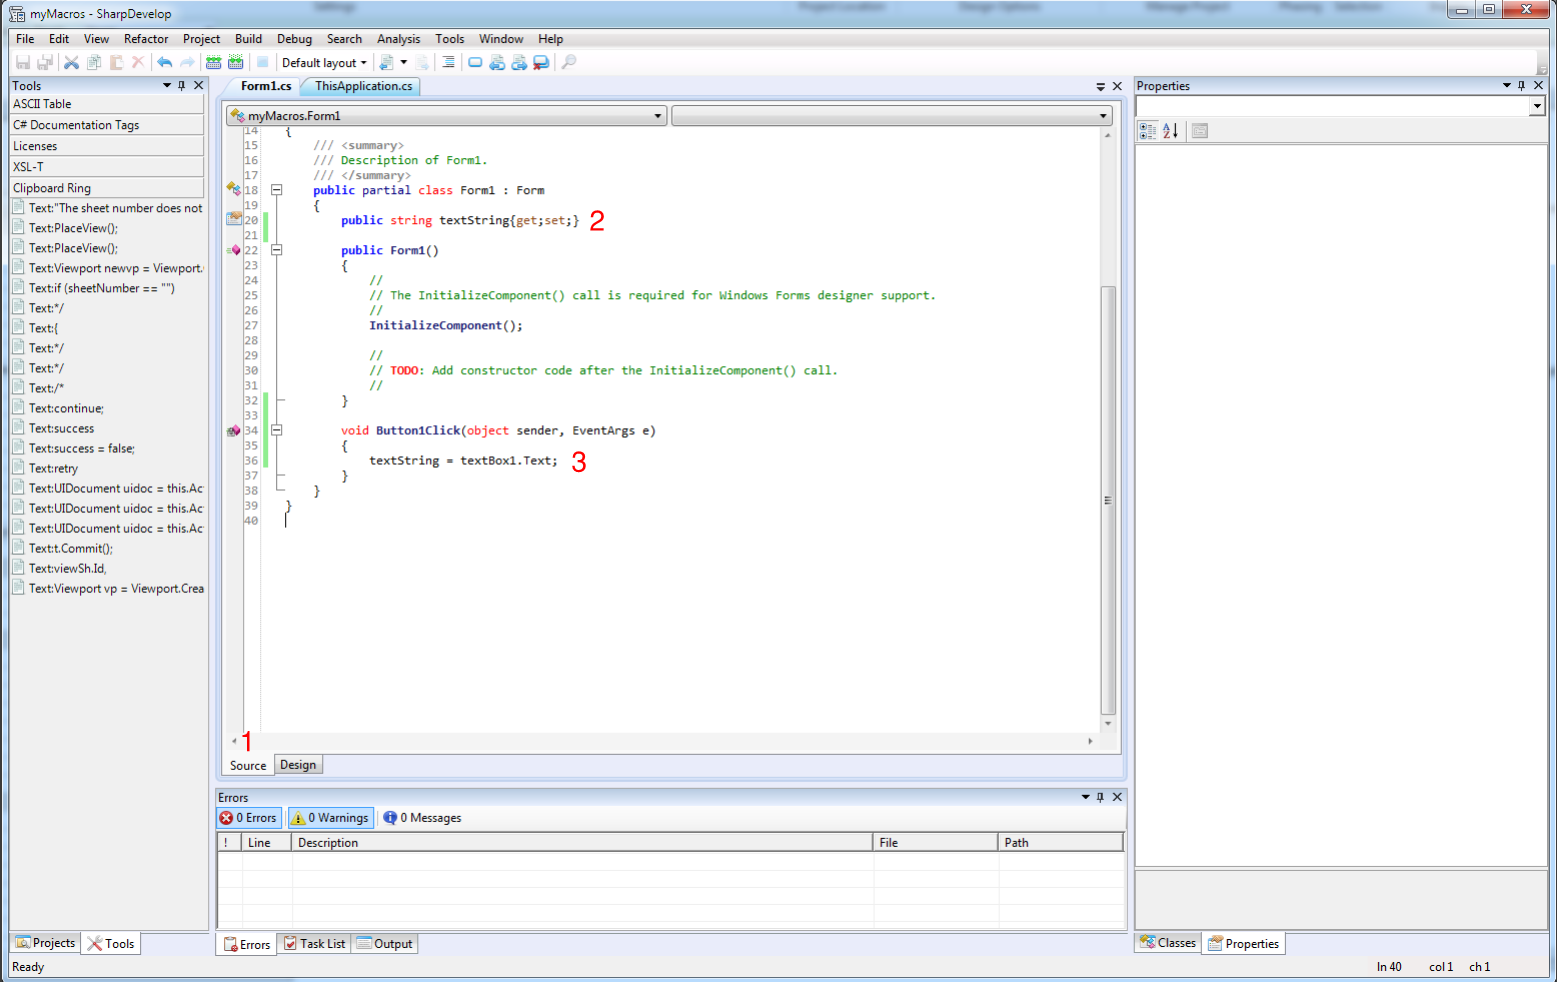Viewport: 1557px width, 982px height.
Task: Click the Save All toolbar icon
Action: pos(44,61)
